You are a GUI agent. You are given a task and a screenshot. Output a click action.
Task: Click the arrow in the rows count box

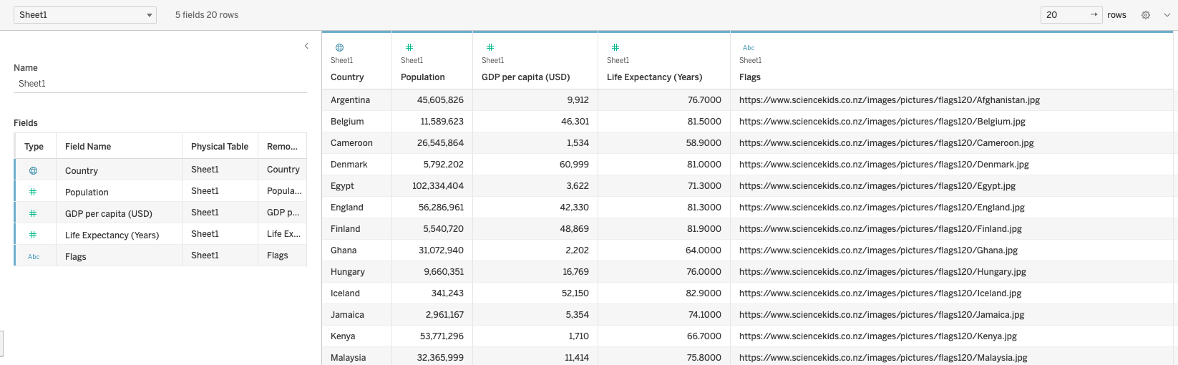(x=1093, y=15)
